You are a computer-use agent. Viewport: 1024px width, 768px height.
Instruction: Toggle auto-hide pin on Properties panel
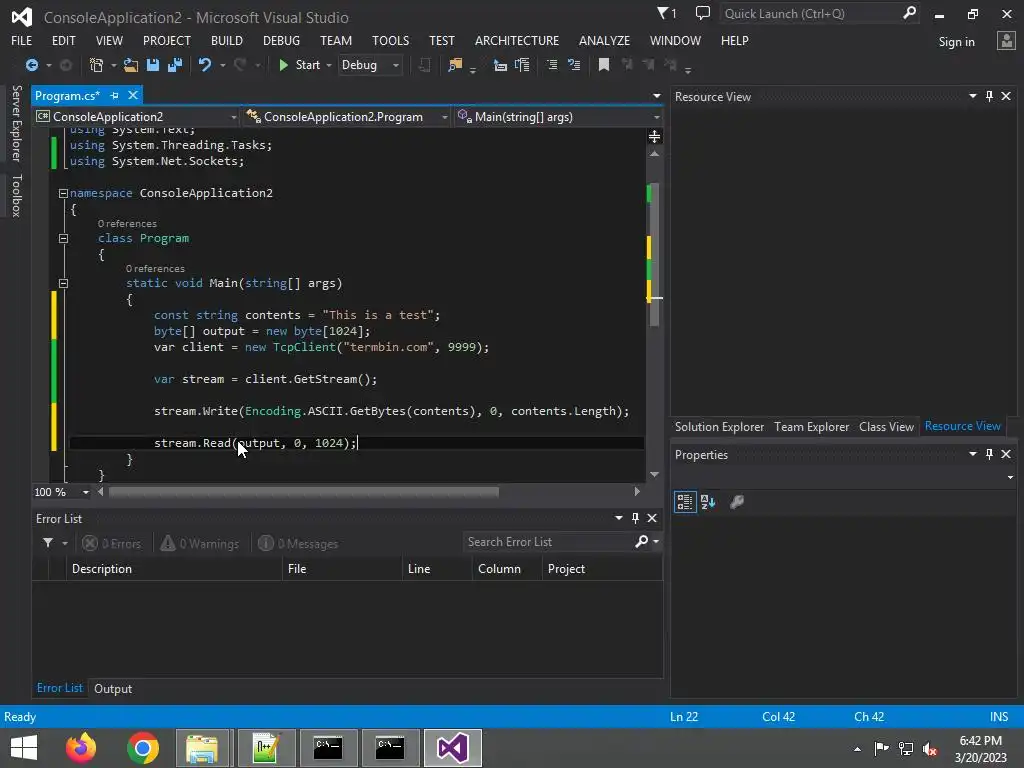(989, 454)
